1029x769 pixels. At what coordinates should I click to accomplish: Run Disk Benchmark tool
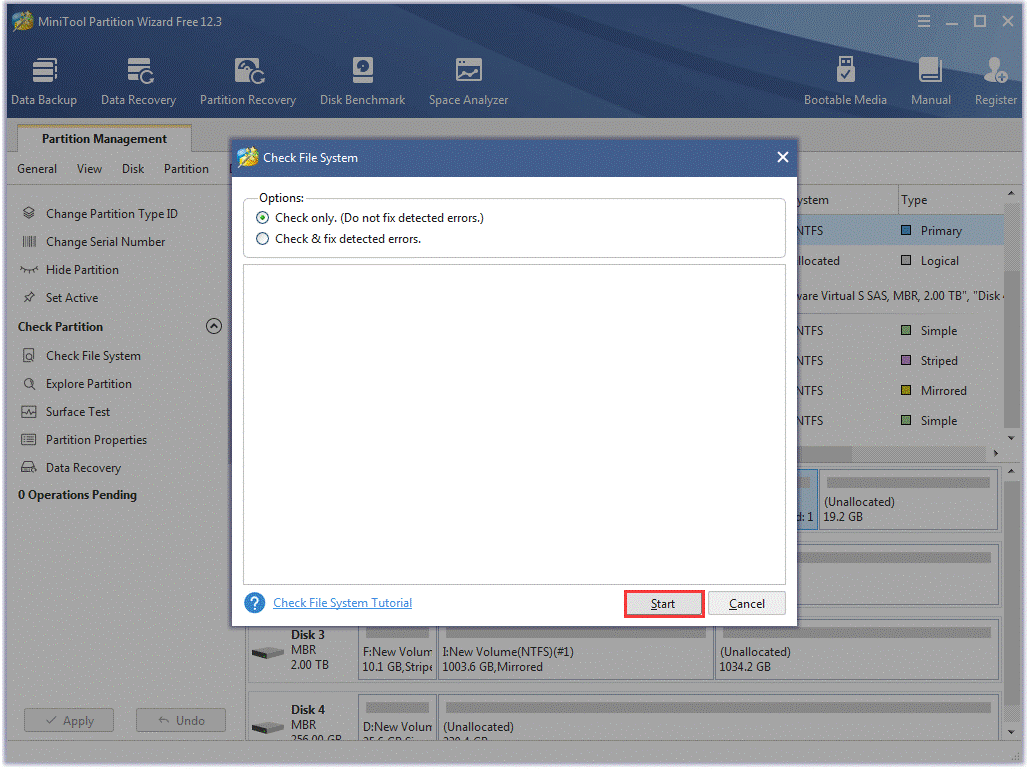pyautogui.click(x=362, y=81)
